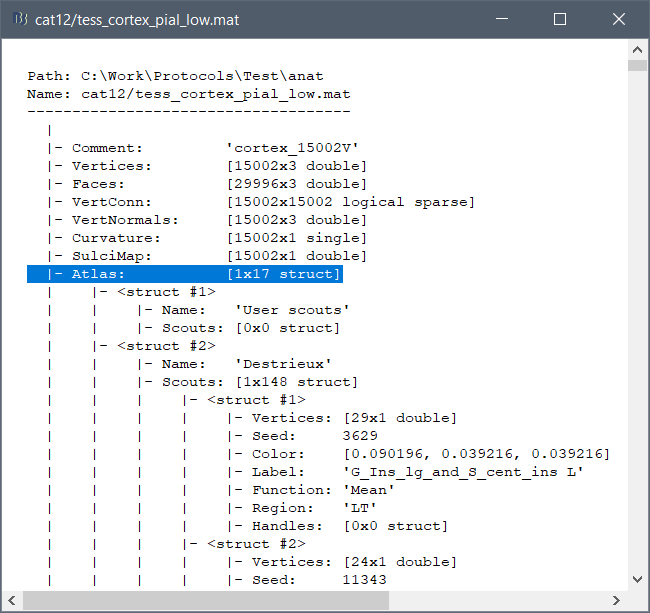Click the vertical scrollbar thumb

637,66
